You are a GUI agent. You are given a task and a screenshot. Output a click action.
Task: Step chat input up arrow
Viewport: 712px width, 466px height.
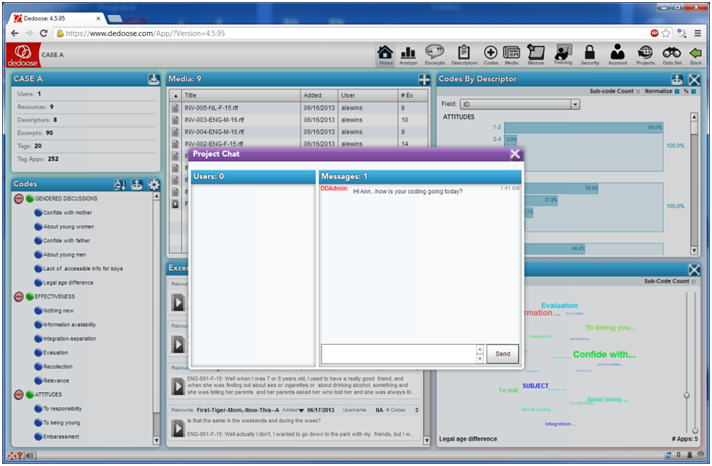point(480,349)
